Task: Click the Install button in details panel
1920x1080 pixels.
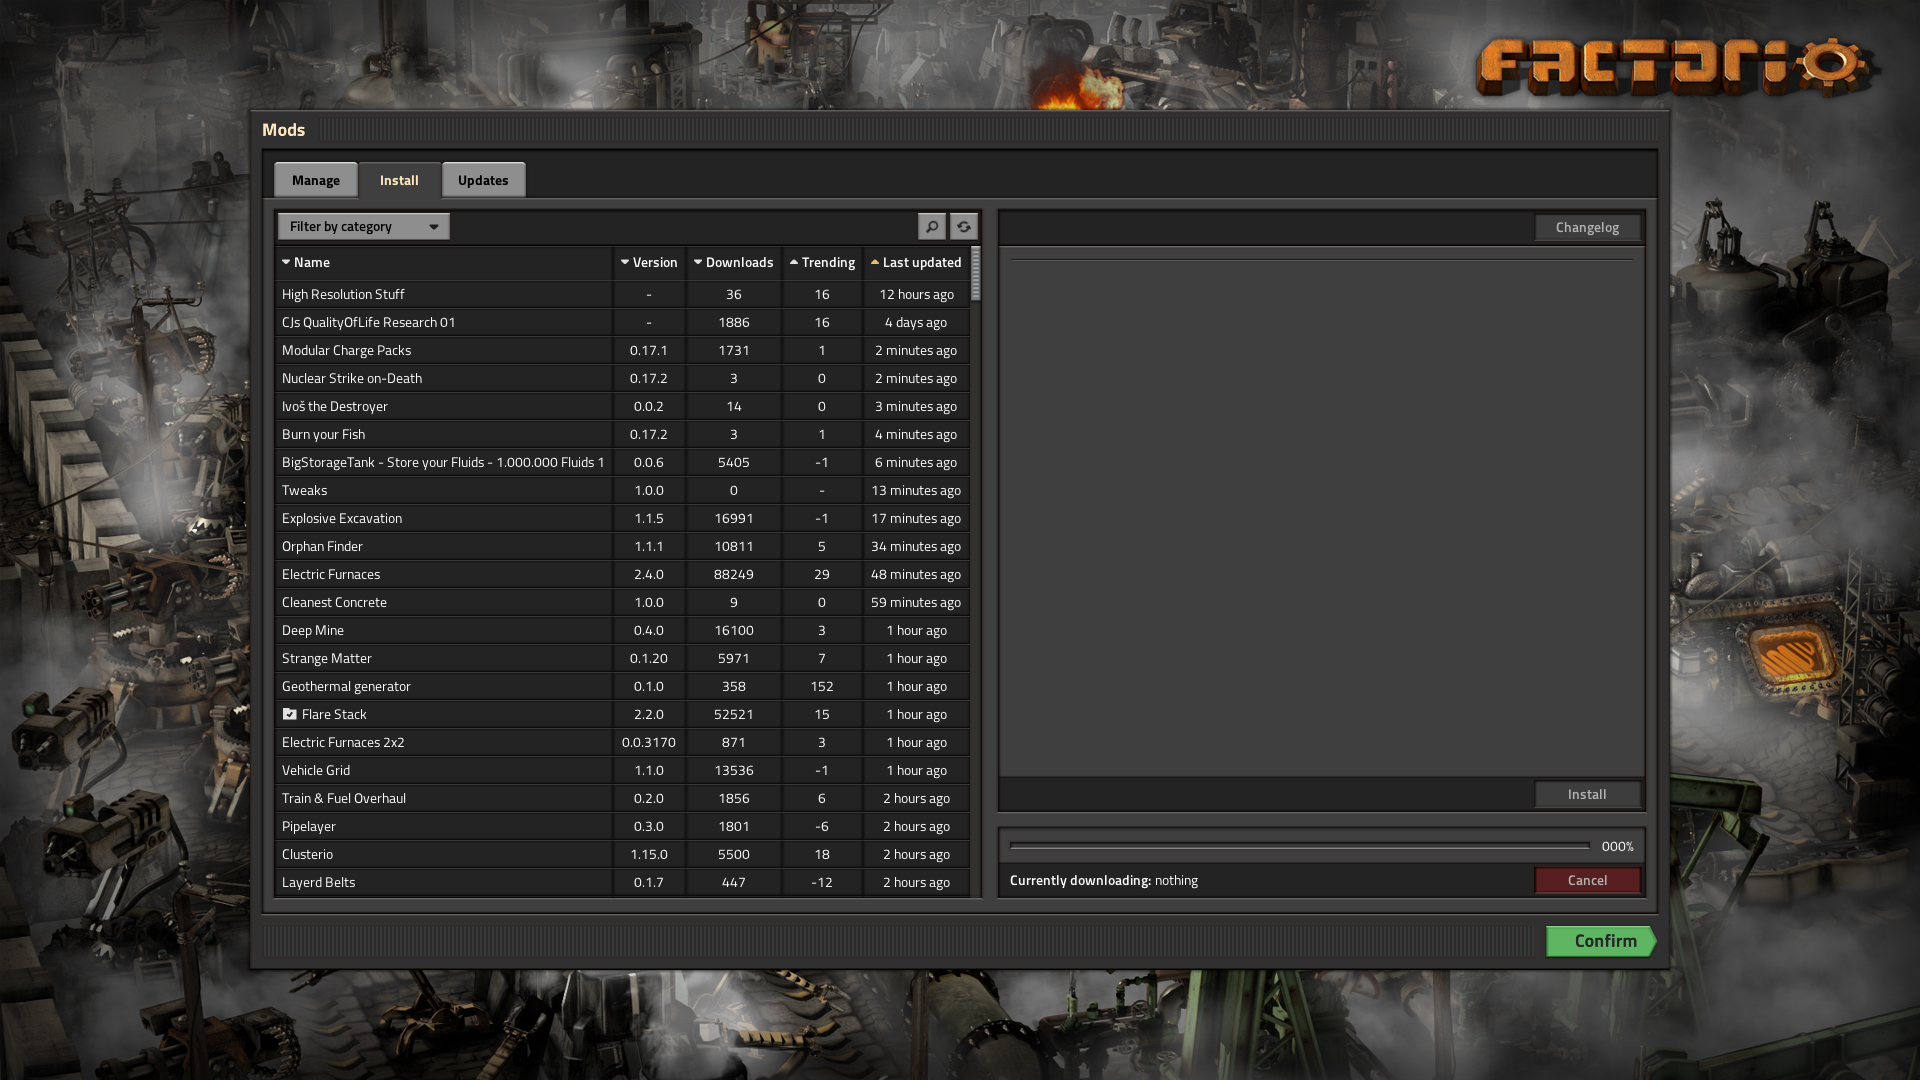Action: pyautogui.click(x=1587, y=794)
